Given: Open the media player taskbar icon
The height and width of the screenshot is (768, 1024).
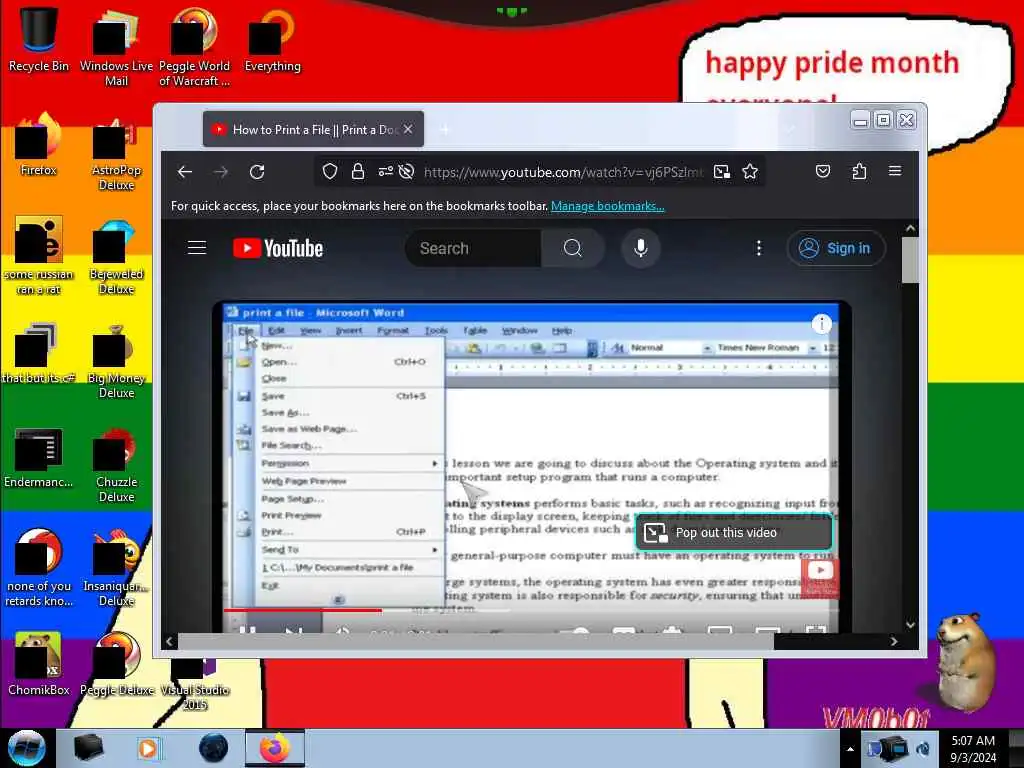Looking at the screenshot, I should tap(148, 748).
